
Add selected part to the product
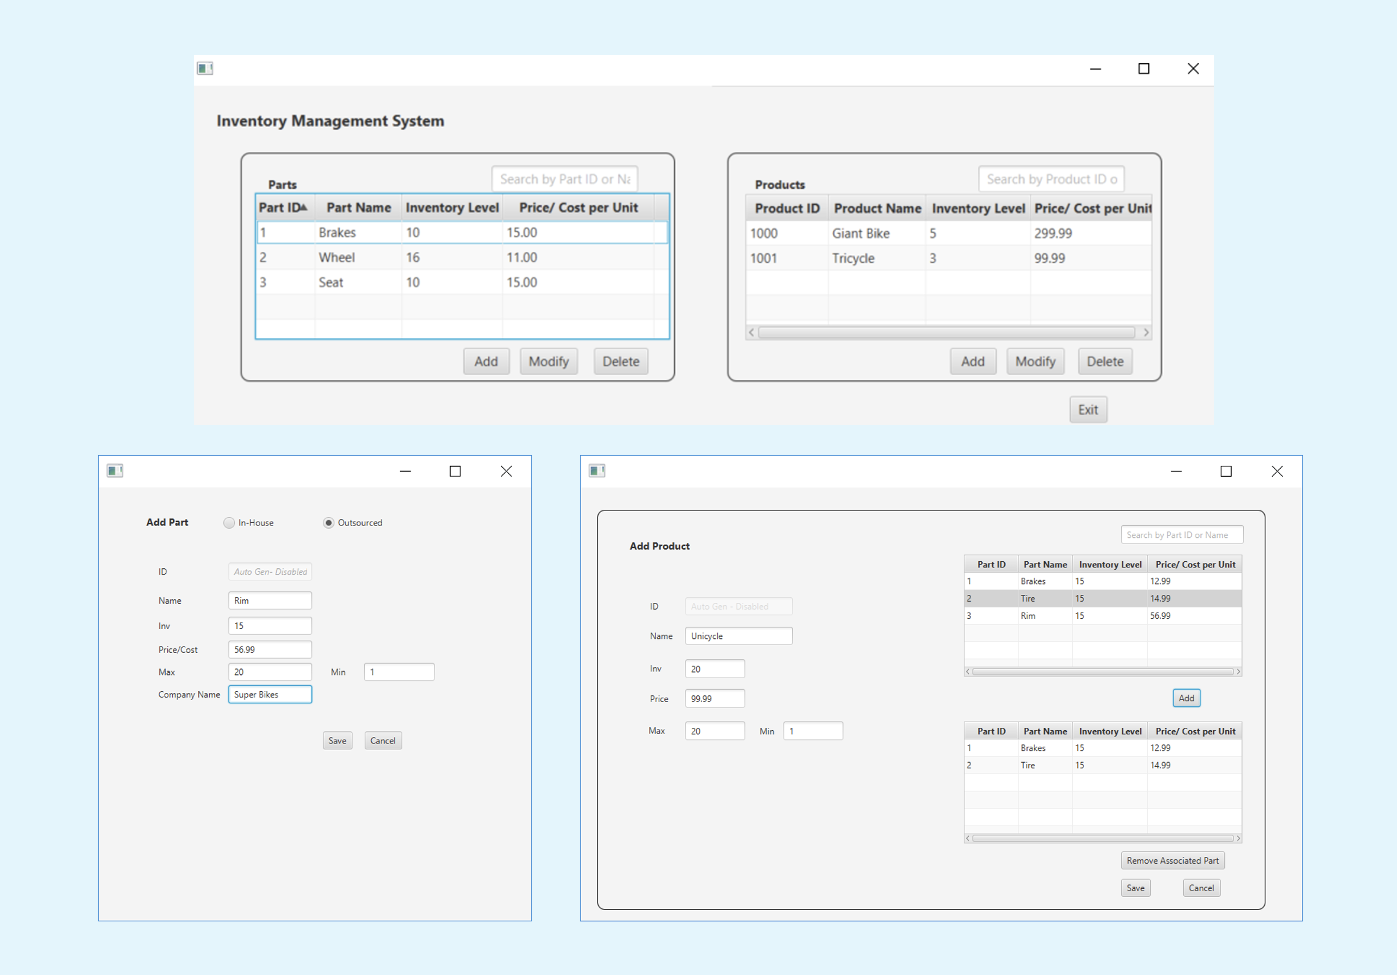click(1186, 698)
